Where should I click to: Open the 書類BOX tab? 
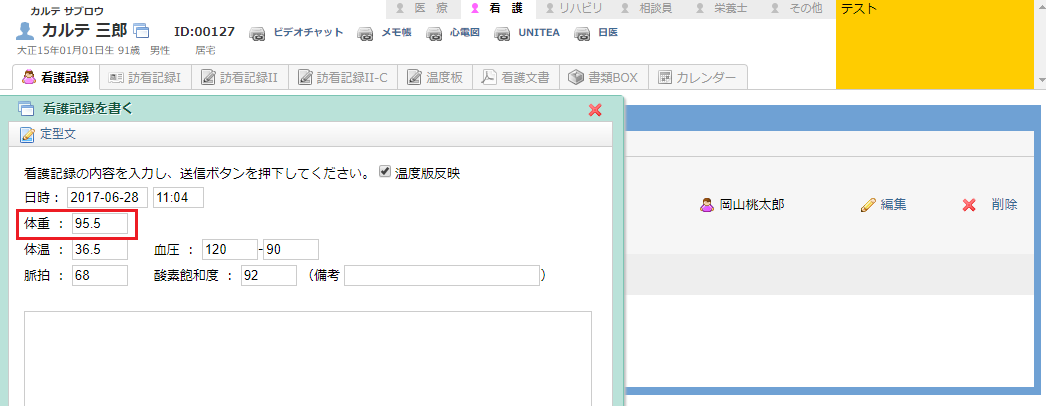(x=604, y=77)
